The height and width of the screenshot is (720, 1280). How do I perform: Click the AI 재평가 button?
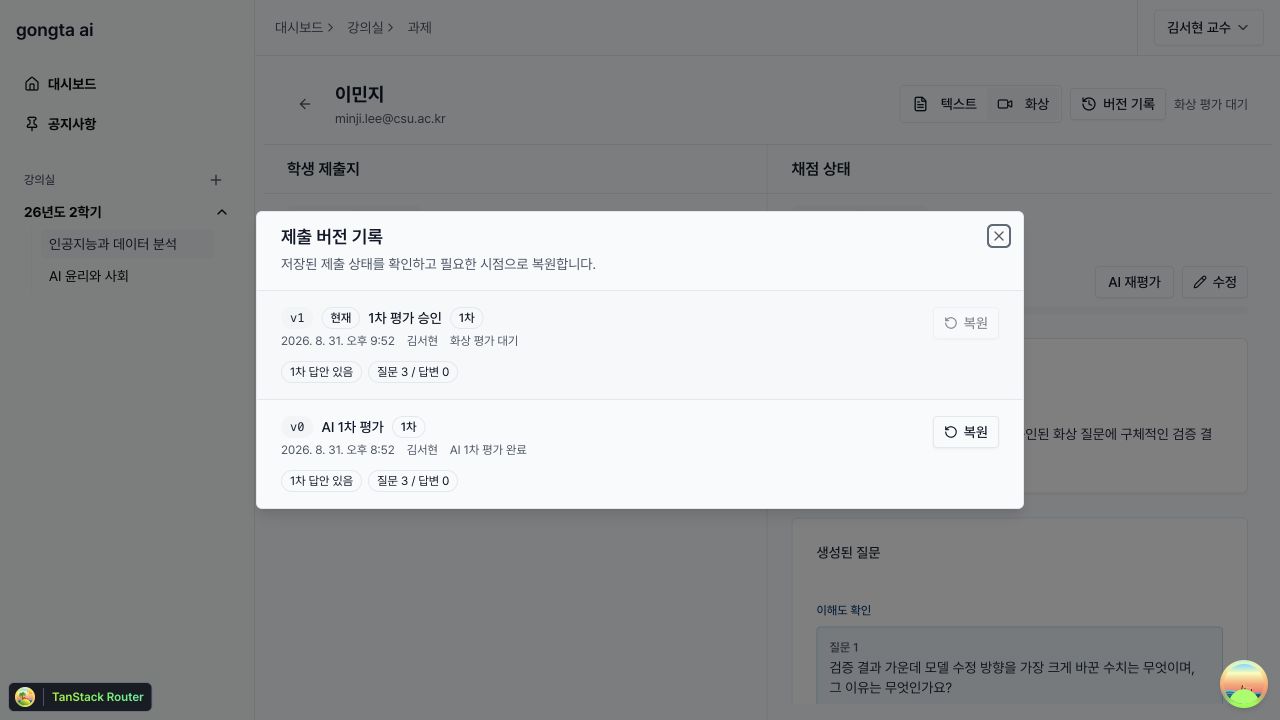click(1134, 282)
